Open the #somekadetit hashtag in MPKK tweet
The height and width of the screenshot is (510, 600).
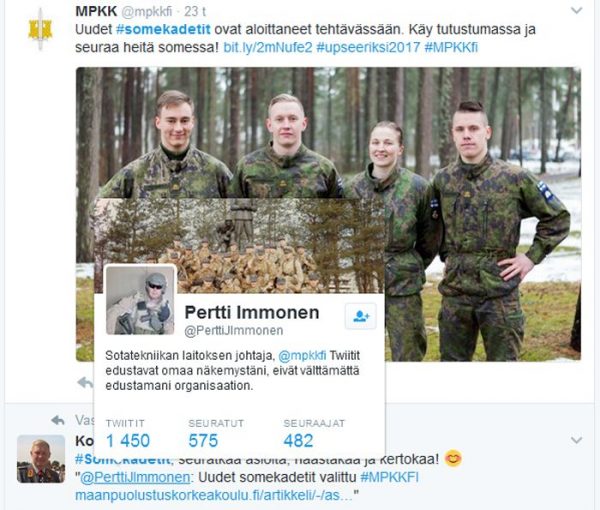(x=163, y=29)
